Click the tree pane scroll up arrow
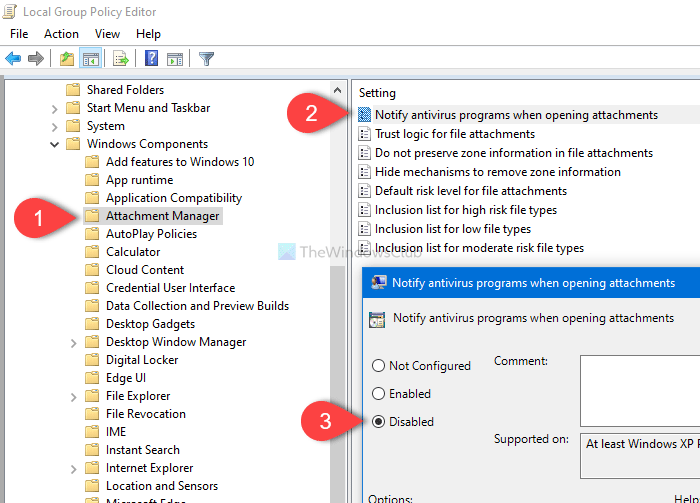Viewport: 700px width, 503px height. (x=338, y=90)
